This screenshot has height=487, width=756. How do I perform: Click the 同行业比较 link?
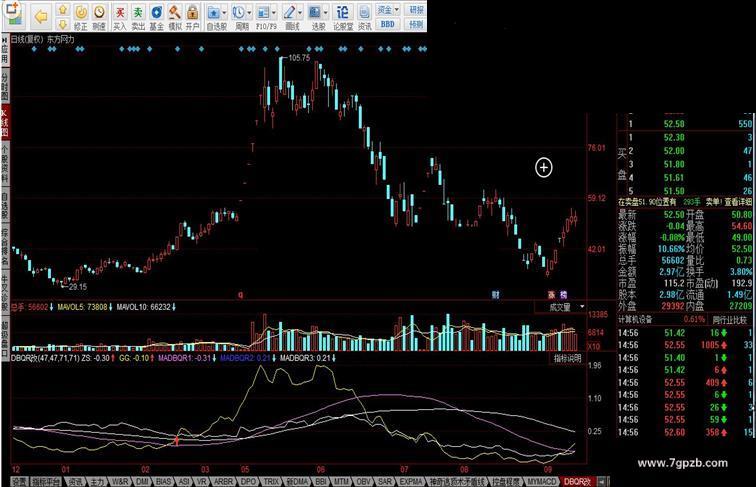[x=729, y=320]
